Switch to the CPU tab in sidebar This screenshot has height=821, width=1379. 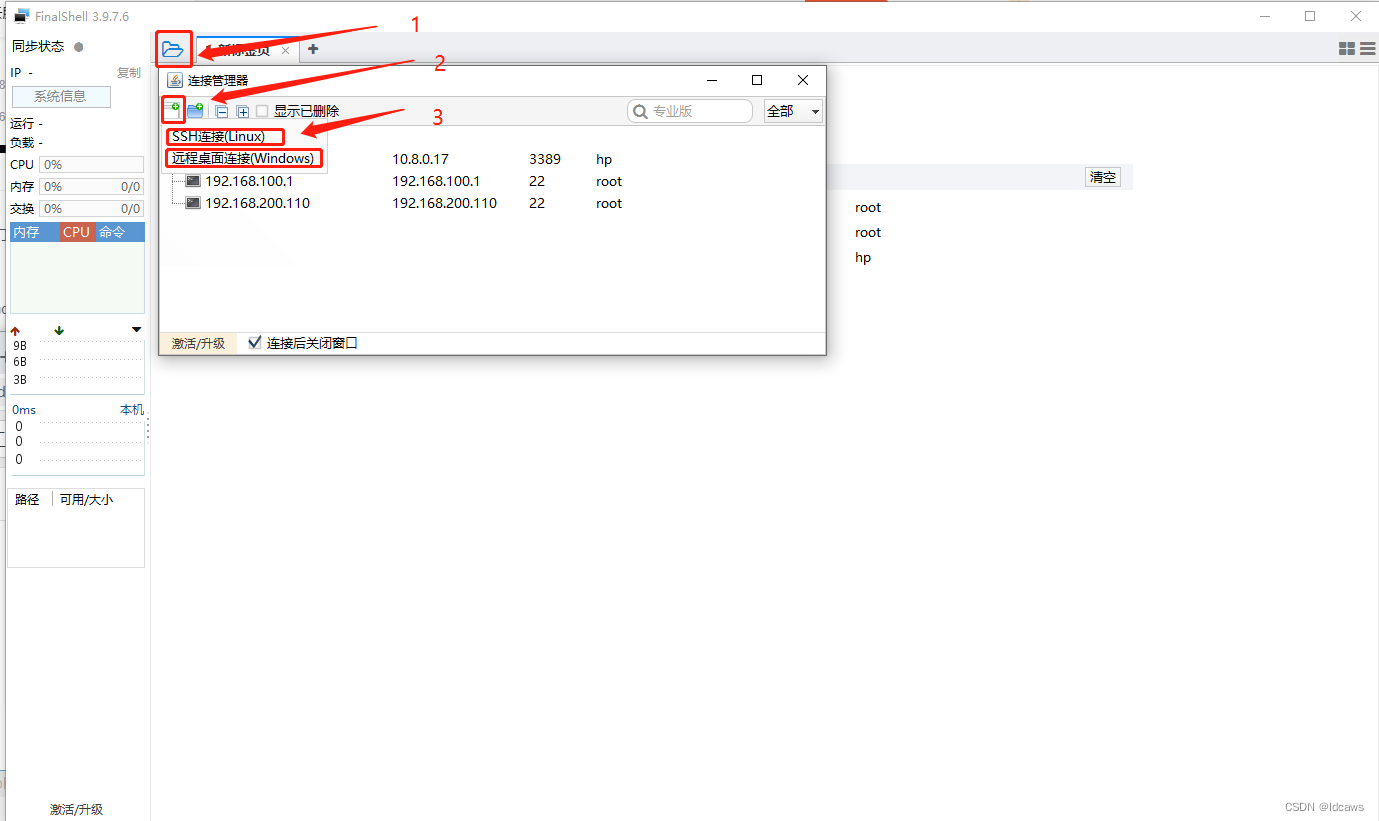click(77, 232)
